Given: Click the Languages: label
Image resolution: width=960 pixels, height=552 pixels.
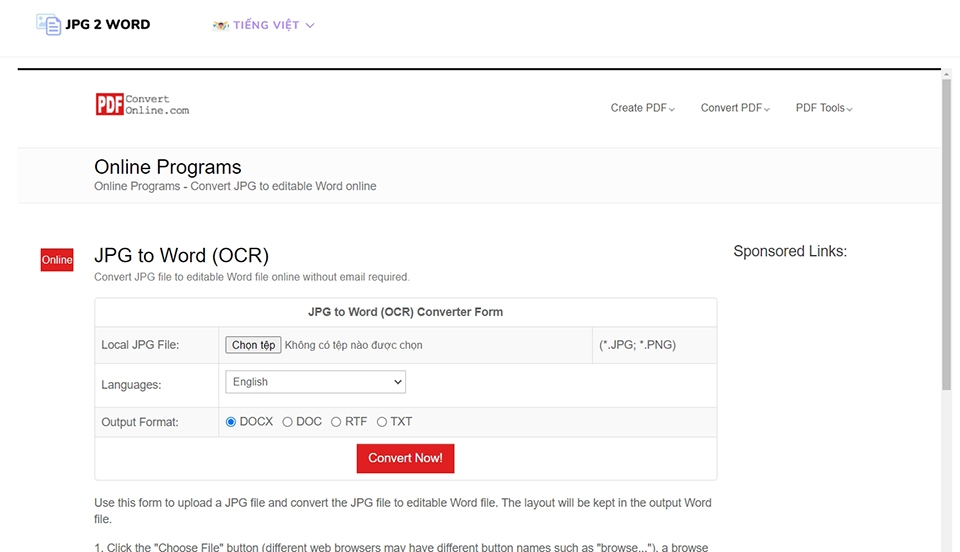Looking at the screenshot, I should (x=131, y=385).
